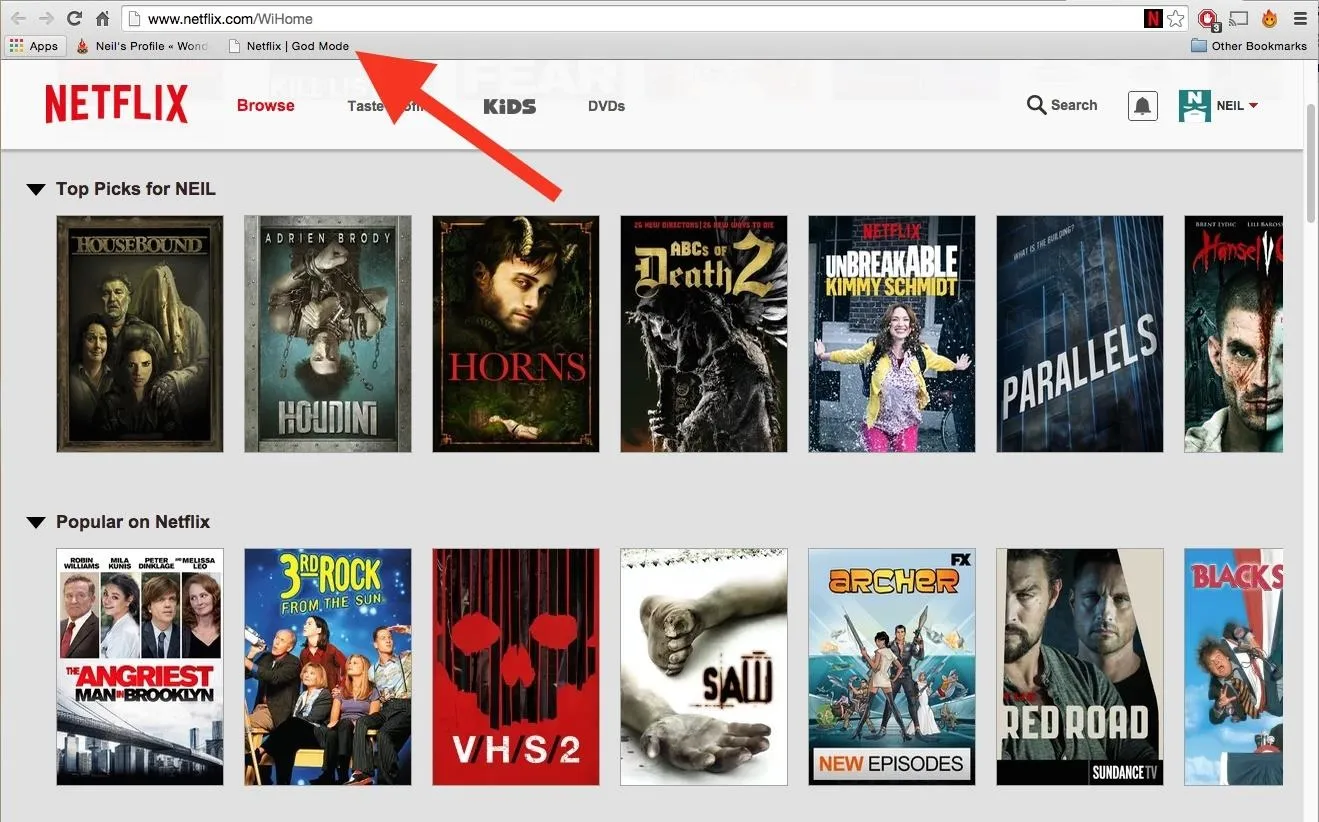This screenshot has height=822, width=1319.
Task: Select the Browse menu
Action: pyautogui.click(x=265, y=105)
